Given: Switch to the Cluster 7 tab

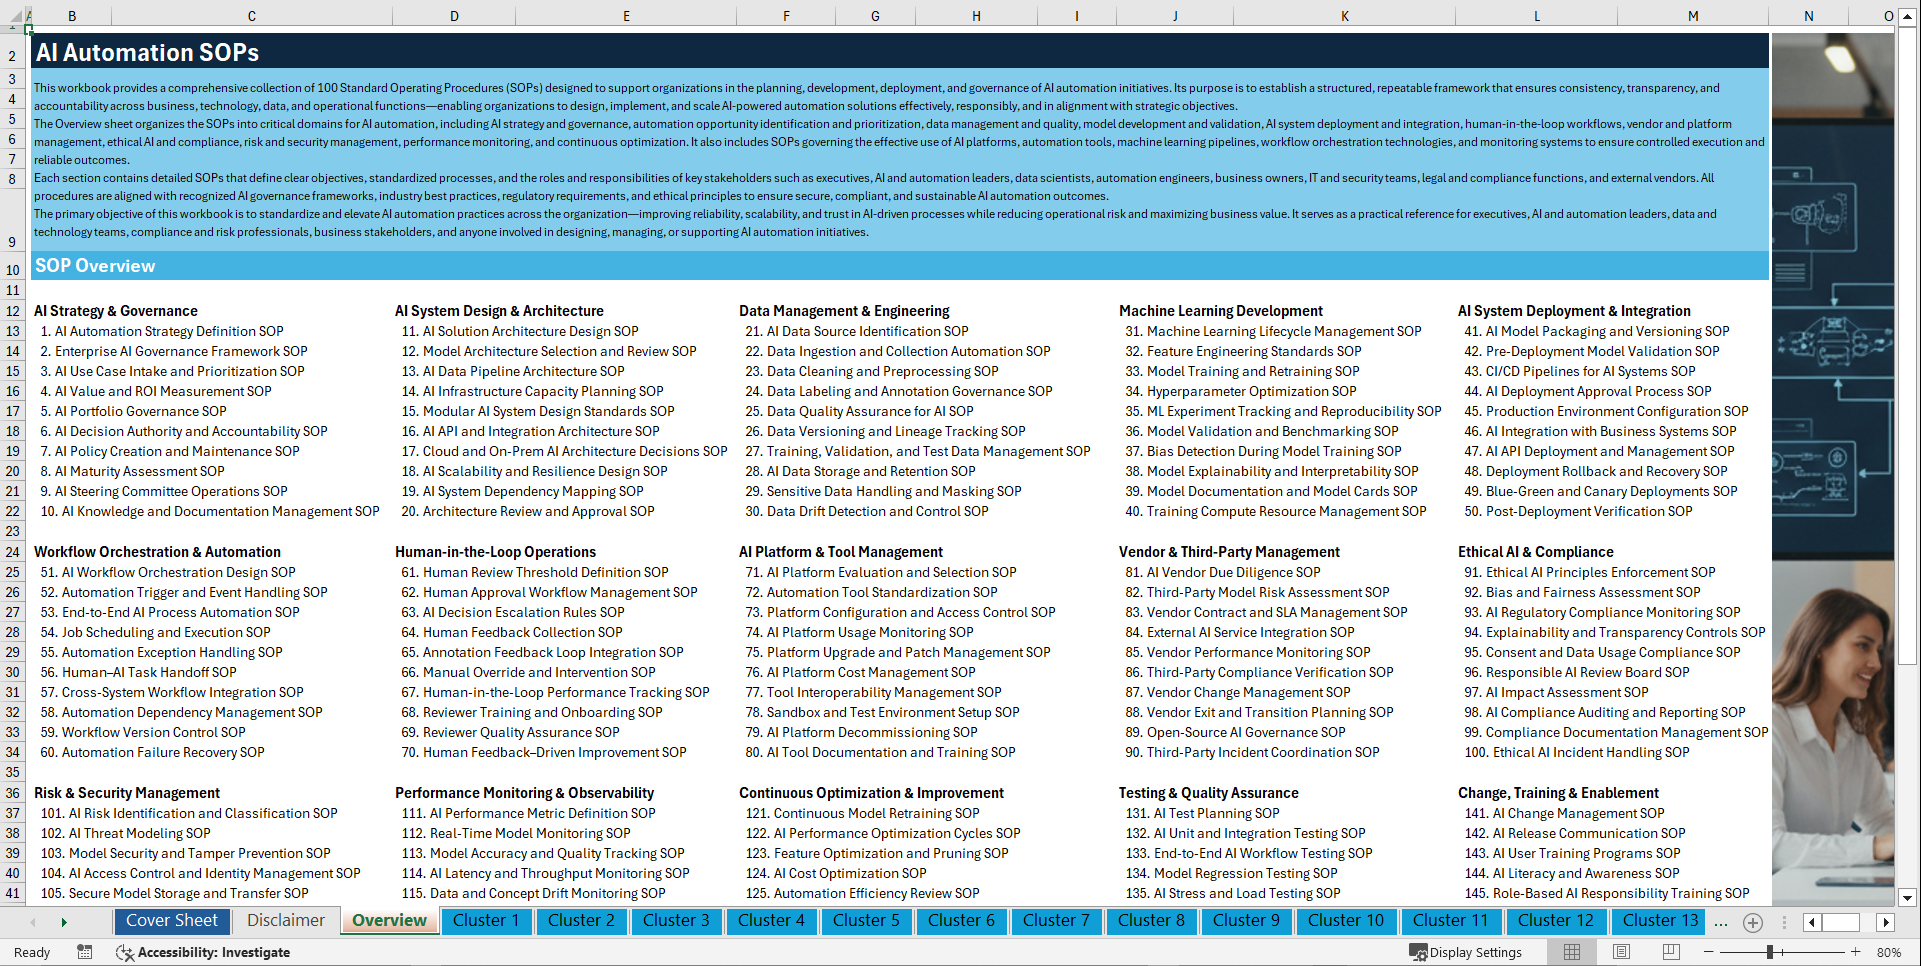Looking at the screenshot, I should click(1056, 921).
